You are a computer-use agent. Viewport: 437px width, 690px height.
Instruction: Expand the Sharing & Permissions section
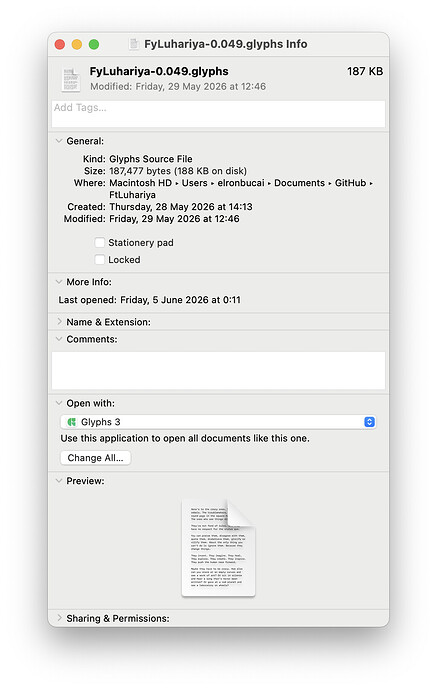coord(59,618)
